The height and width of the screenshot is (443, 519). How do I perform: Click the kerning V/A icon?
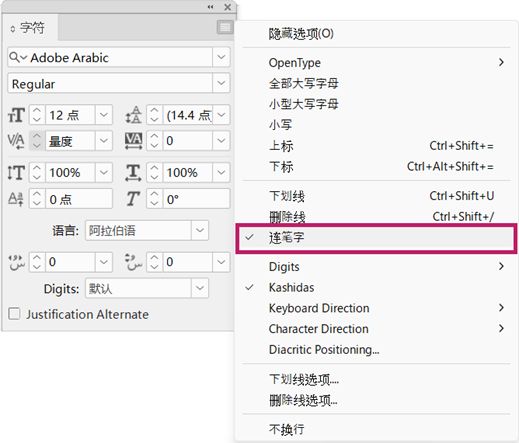[16, 141]
